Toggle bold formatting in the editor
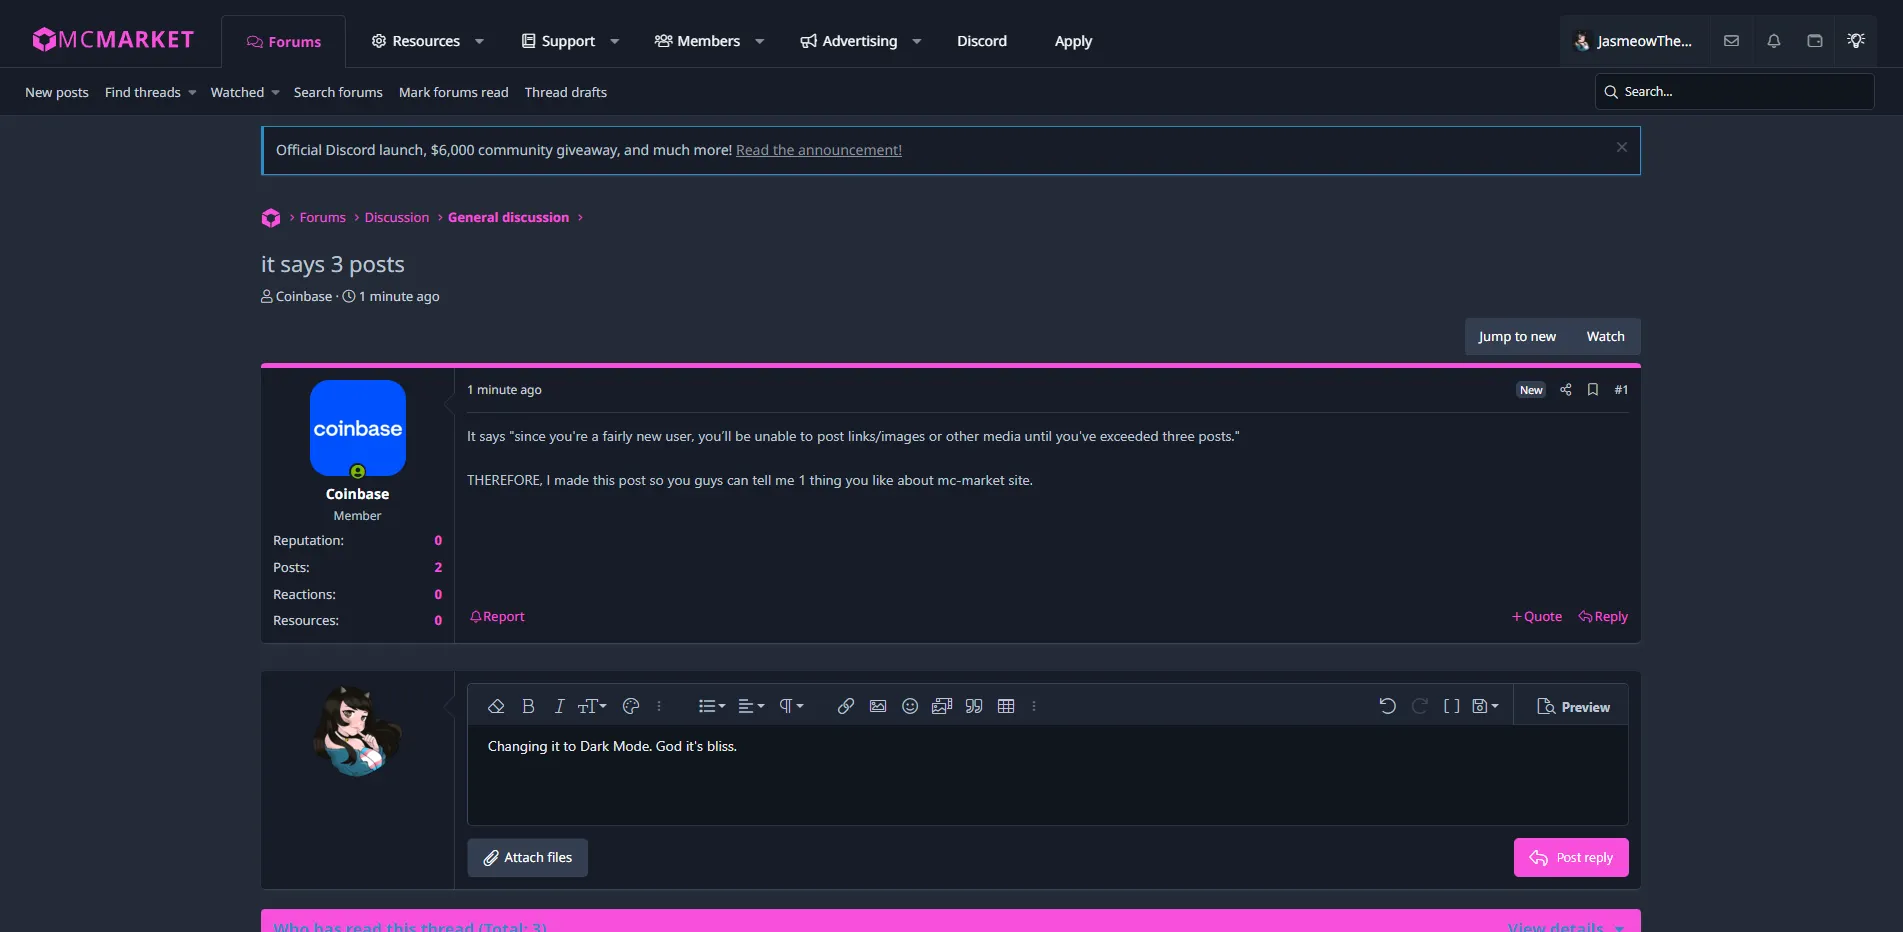Screen dimensions: 1903x932 [x=528, y=706]
